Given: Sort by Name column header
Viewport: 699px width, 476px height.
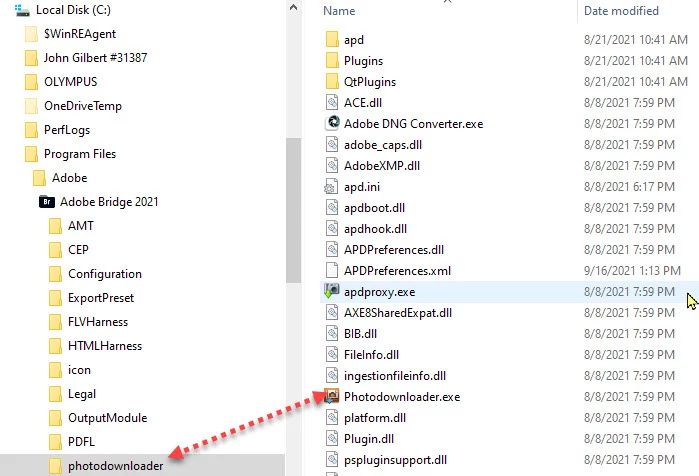Looking at the screenshot, I should pos(339,11).
